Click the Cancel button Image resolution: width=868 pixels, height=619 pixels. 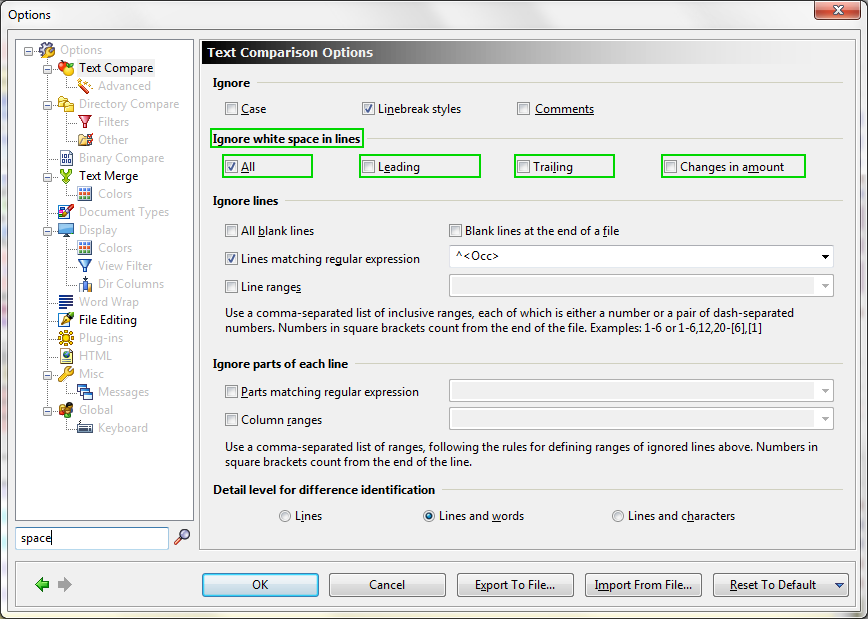387,585
